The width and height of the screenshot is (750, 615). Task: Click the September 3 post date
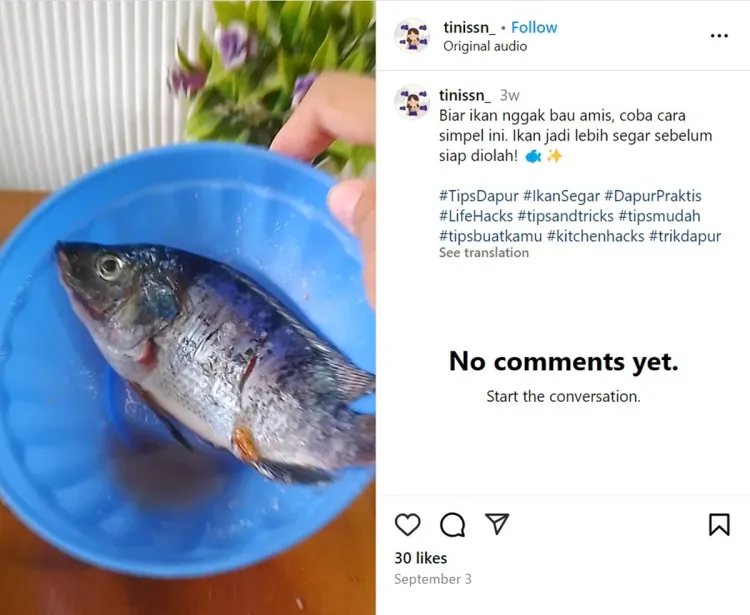pos(432,579)
